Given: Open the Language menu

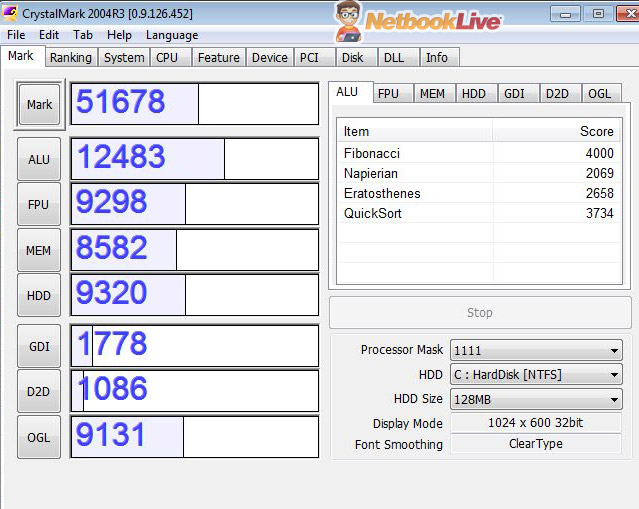Looking at the screenshot, I should tap(172, 35).
